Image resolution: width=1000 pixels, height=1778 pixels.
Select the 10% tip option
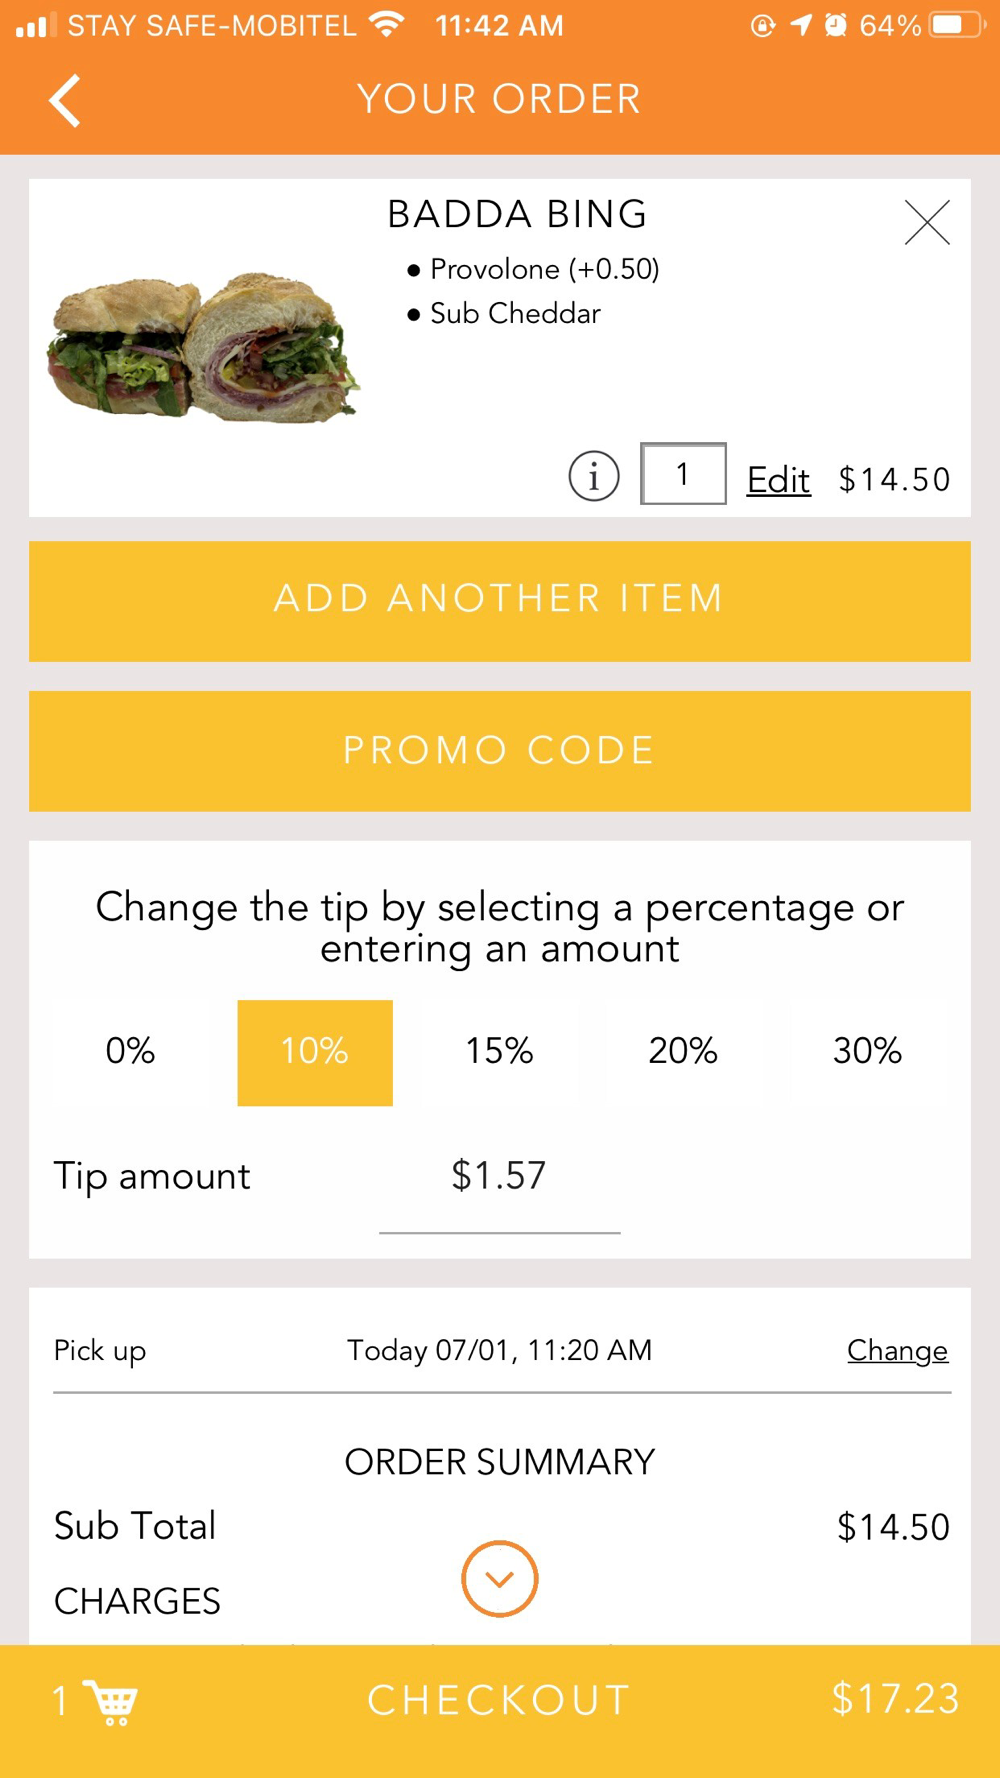click(x=315, y=1052)
